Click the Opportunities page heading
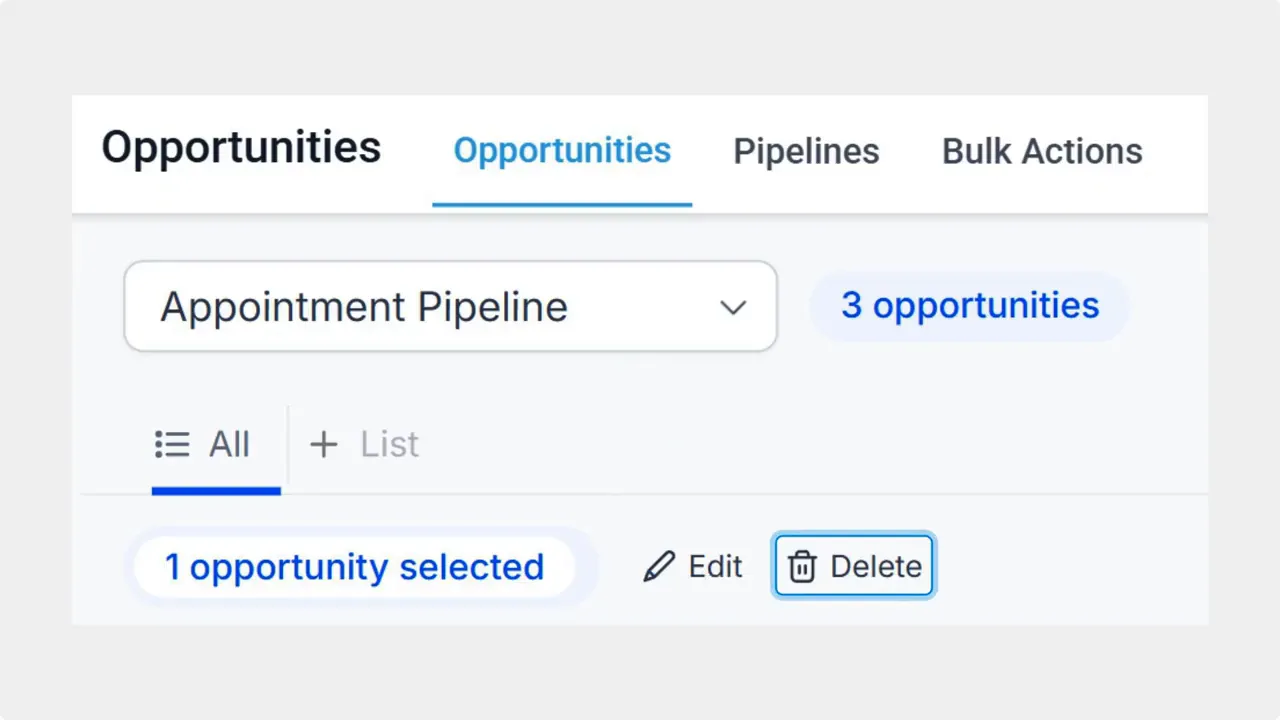The width and height of the screenshot is (1280, 720). pyautogui.click(x=240, y=147)
